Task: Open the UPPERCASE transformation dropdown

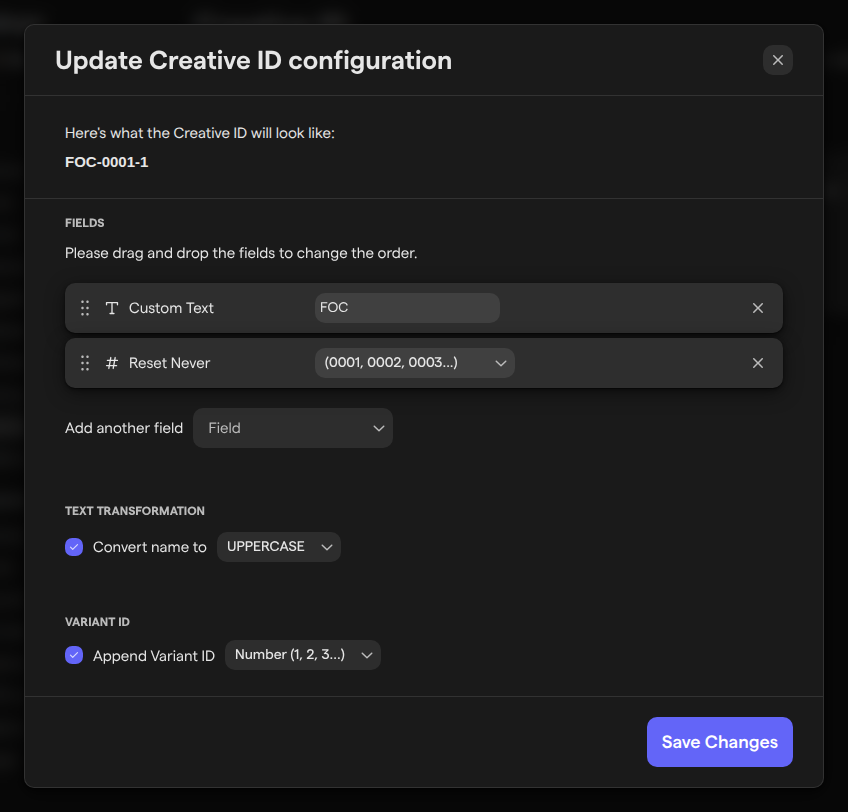Action: (x=279, y=547)
